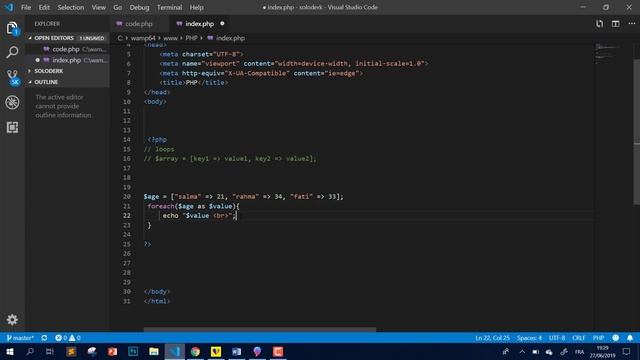Click the PHP breadcrumb folder segment
This screenshot has height=360, width=640.
click(x=191, y=38)
